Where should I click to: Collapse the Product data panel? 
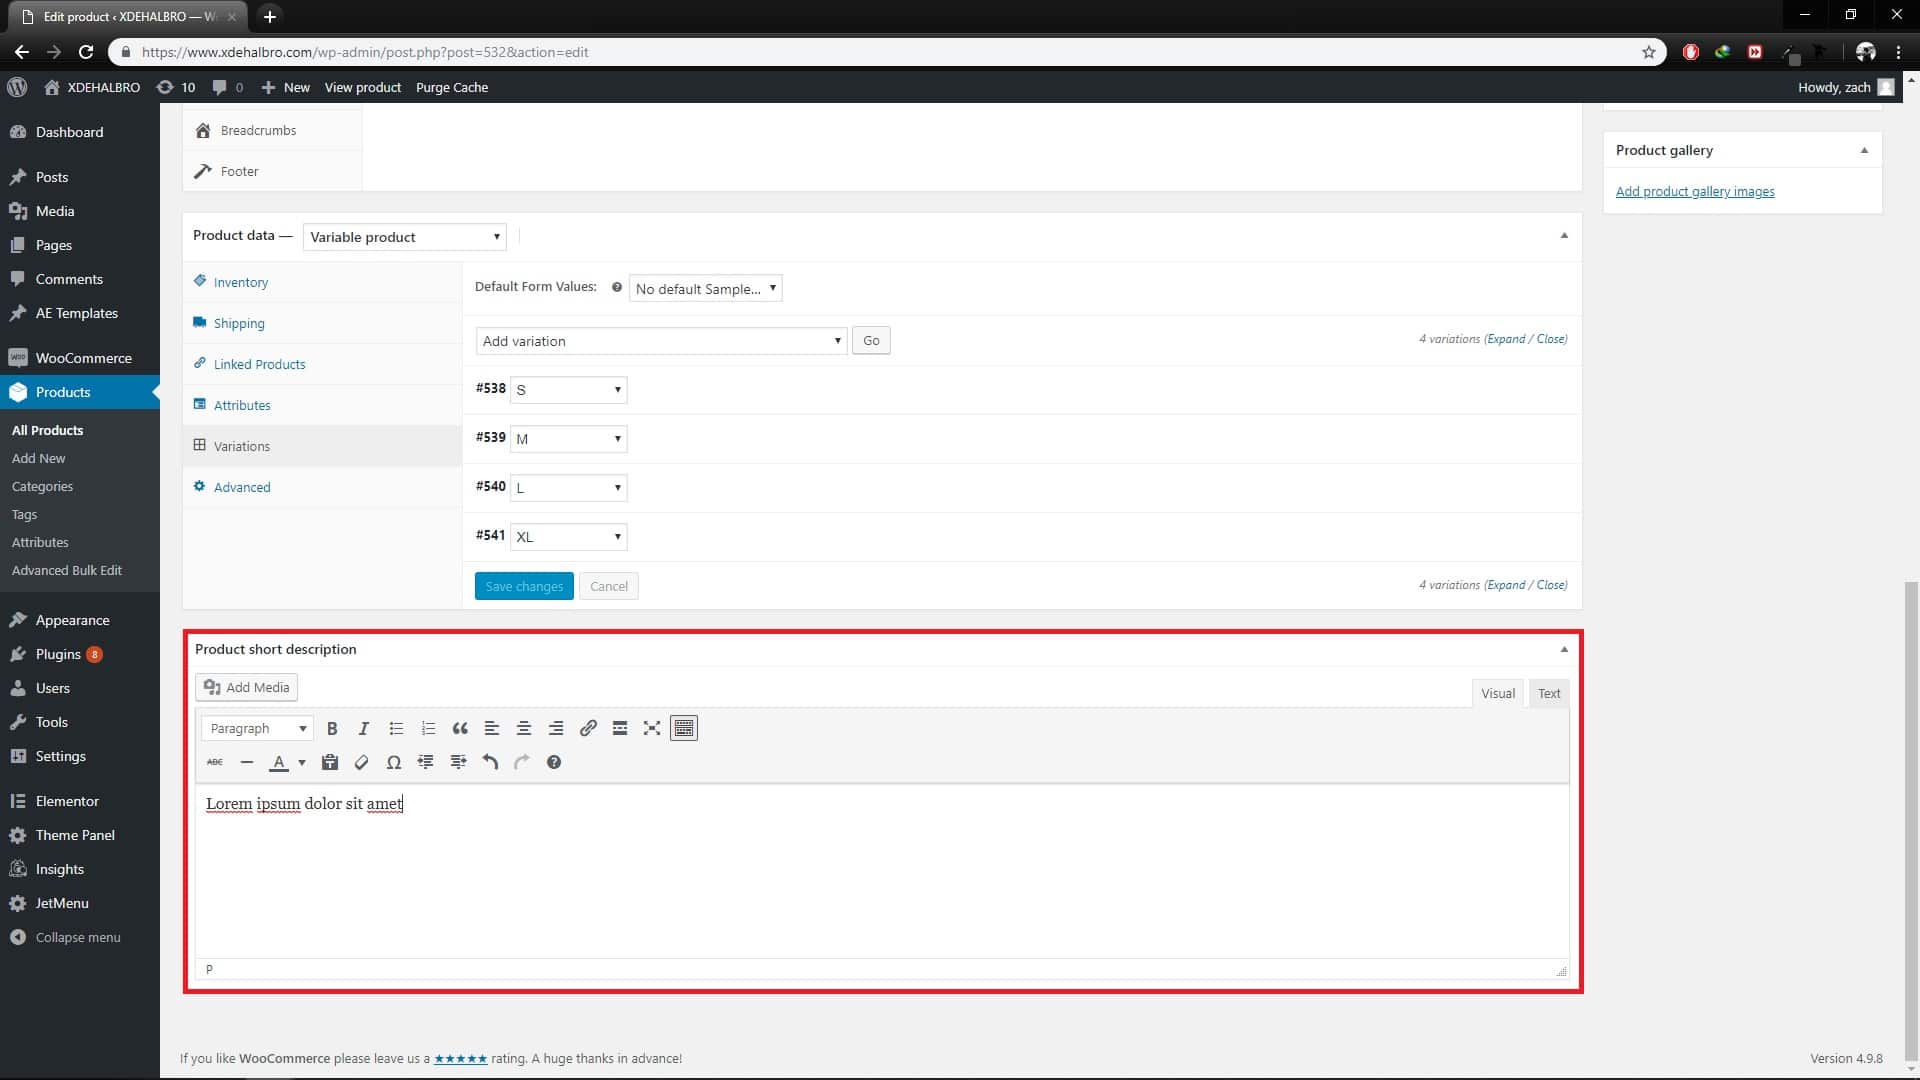point(1564,236)
